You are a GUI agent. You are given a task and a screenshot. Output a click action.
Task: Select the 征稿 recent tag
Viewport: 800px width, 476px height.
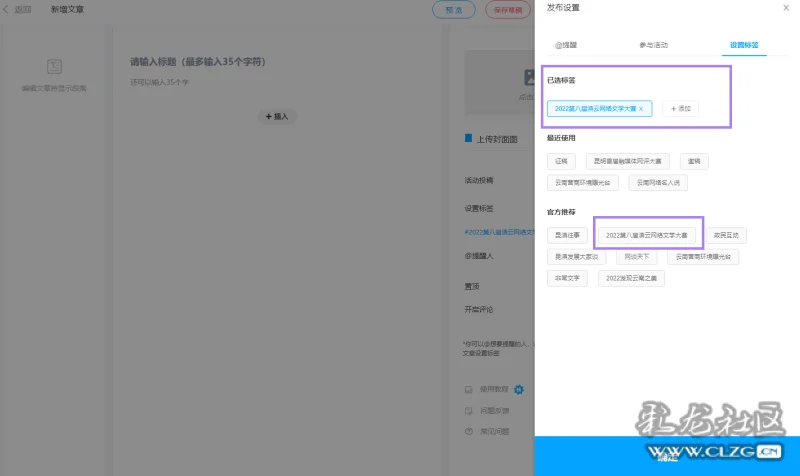[561, 161]
